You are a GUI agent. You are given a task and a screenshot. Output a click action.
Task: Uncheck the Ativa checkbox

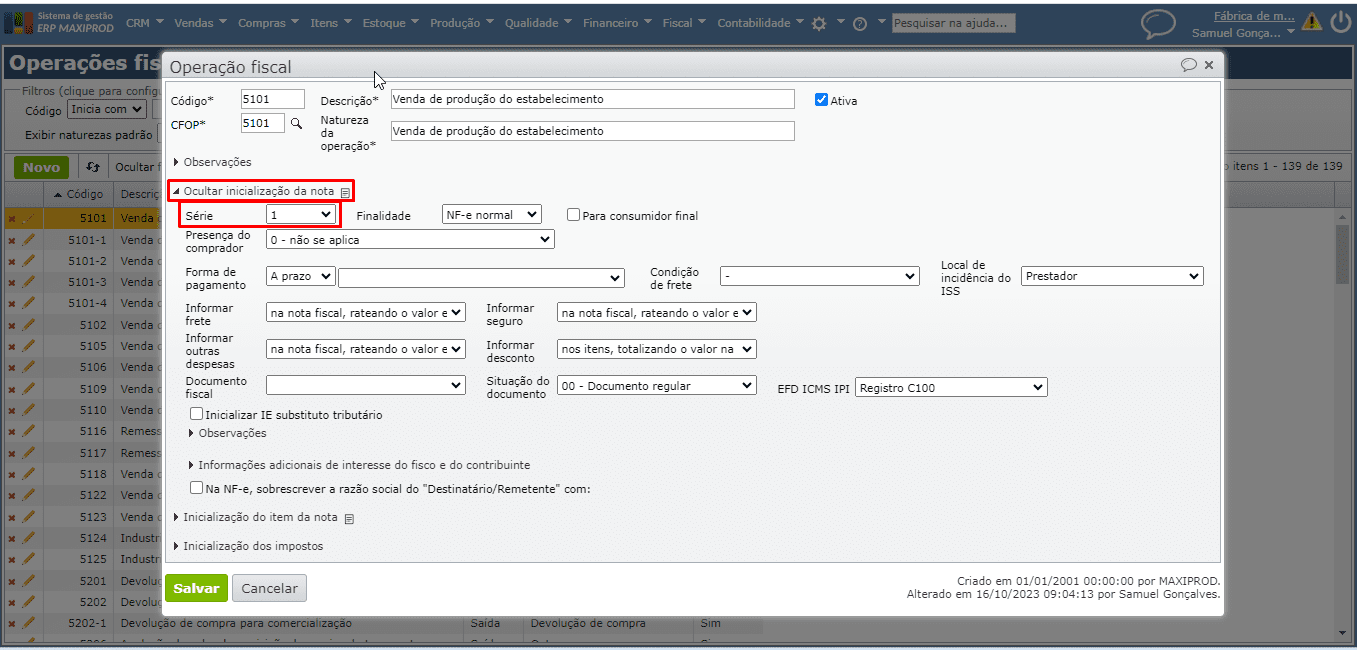click(821, 100)
